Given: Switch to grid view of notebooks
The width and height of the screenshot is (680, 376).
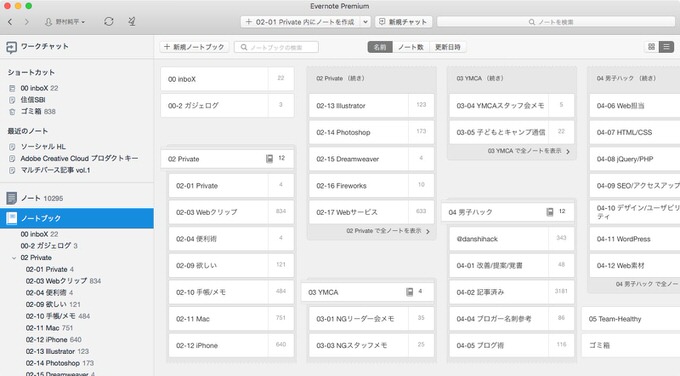Looking at the screenshot, I should (651, 47).
